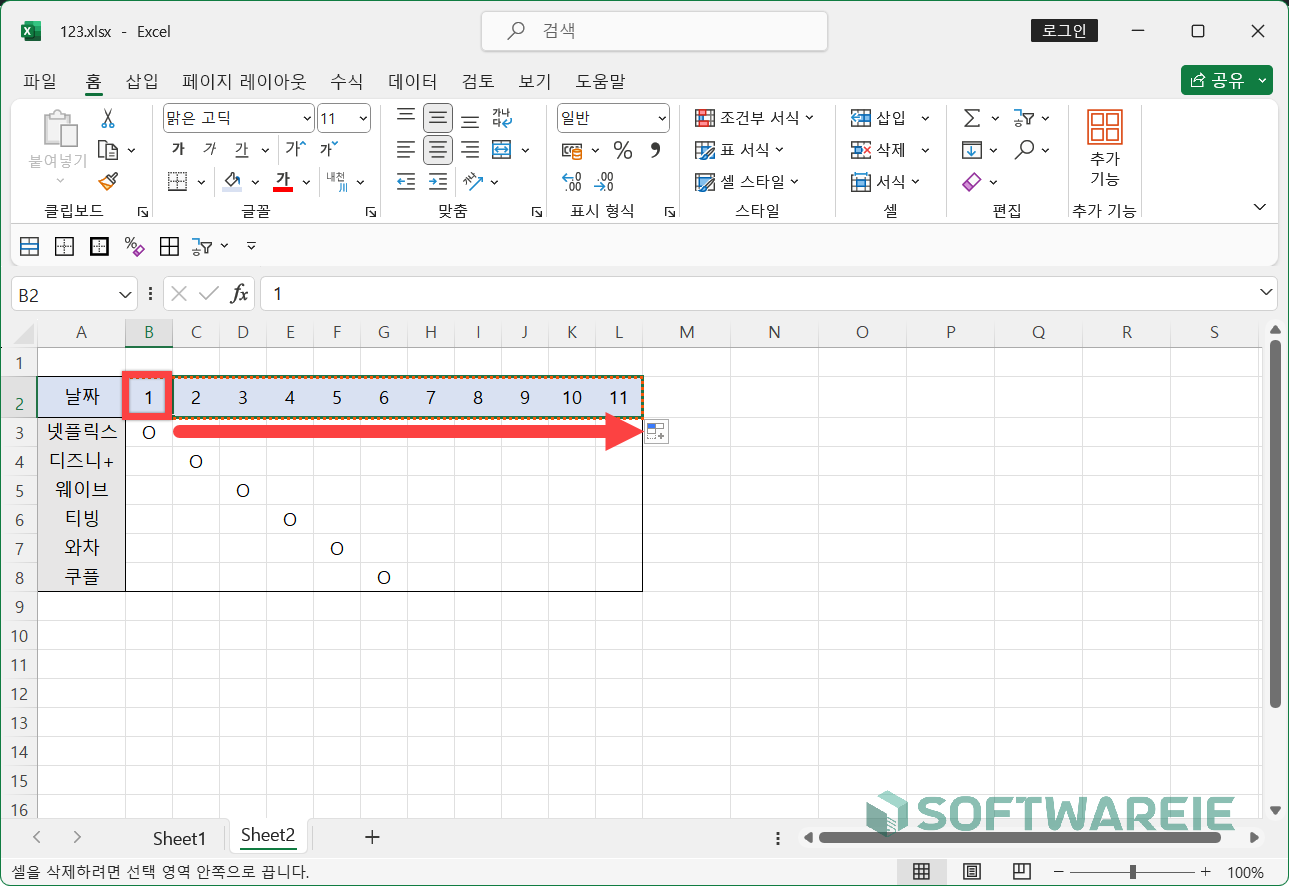The image size is (1289, 886).
Task: Switch to the 수식 tab
Action: click(347, 81)
